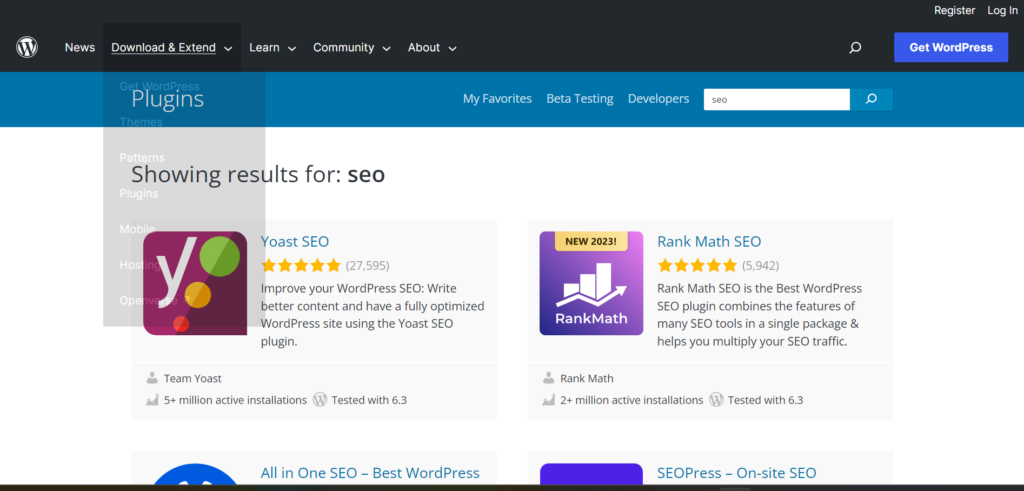Click the Yoast SEO star rating
Screen dimensions: 1024x491
[x=300, y=265]
